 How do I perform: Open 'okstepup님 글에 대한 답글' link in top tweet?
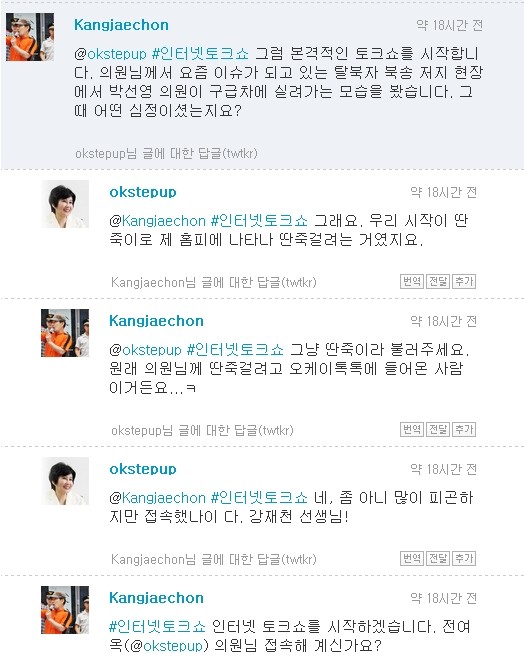(x=166, y=154)
